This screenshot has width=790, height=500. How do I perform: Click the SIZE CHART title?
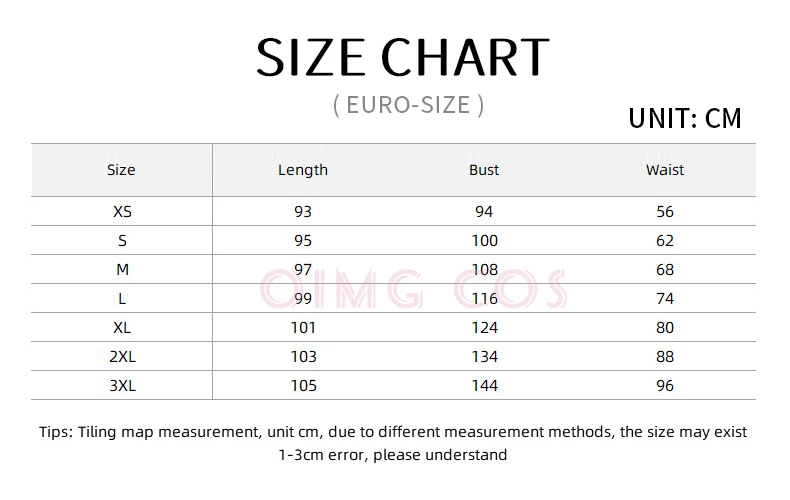[403, 57]
